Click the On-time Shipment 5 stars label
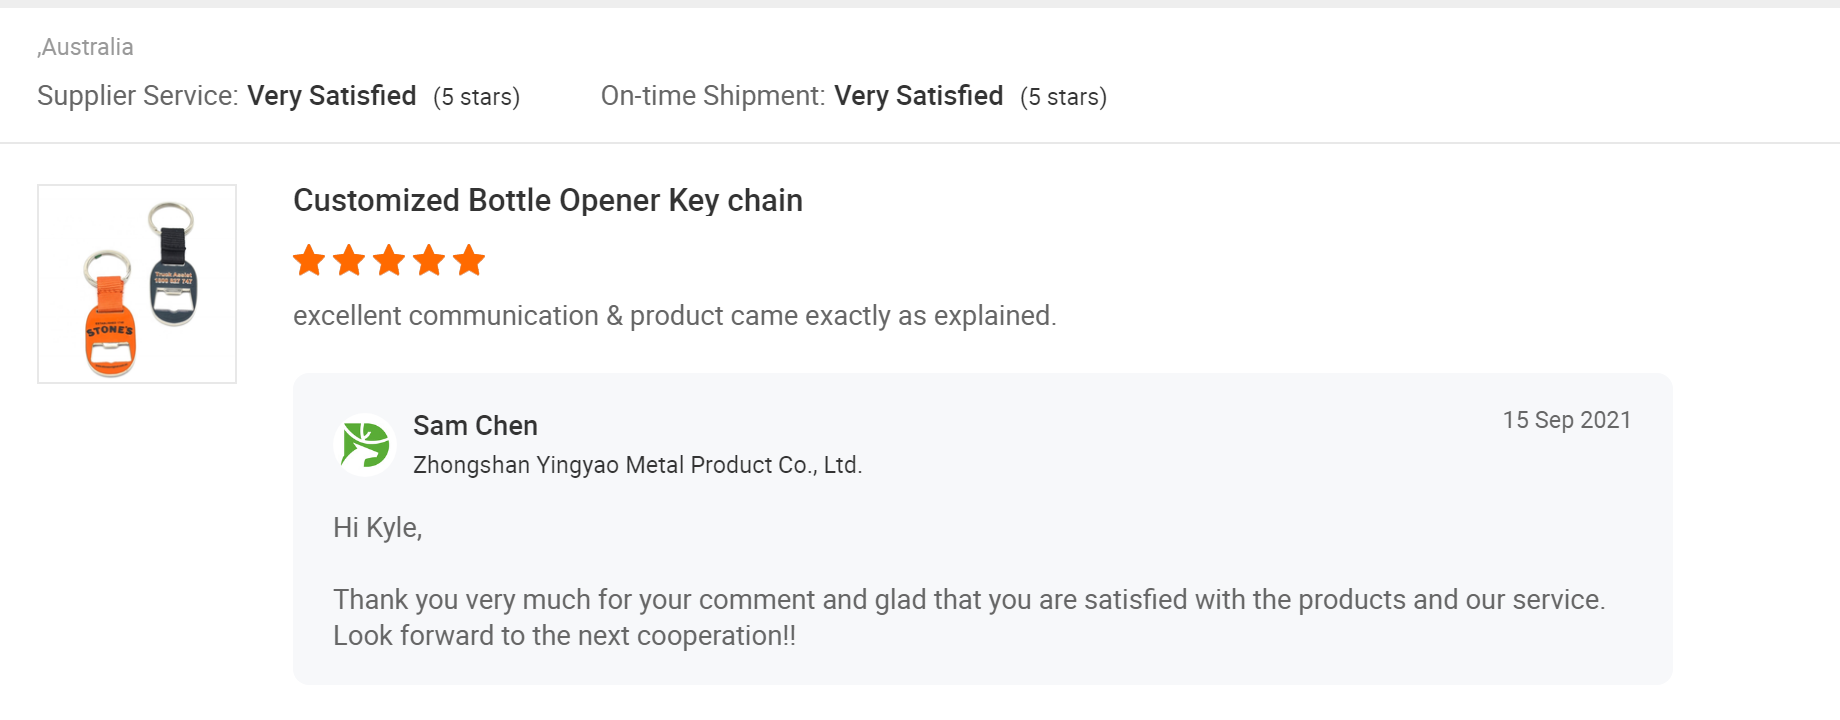1840x720 pixels. coord(1064,97)
